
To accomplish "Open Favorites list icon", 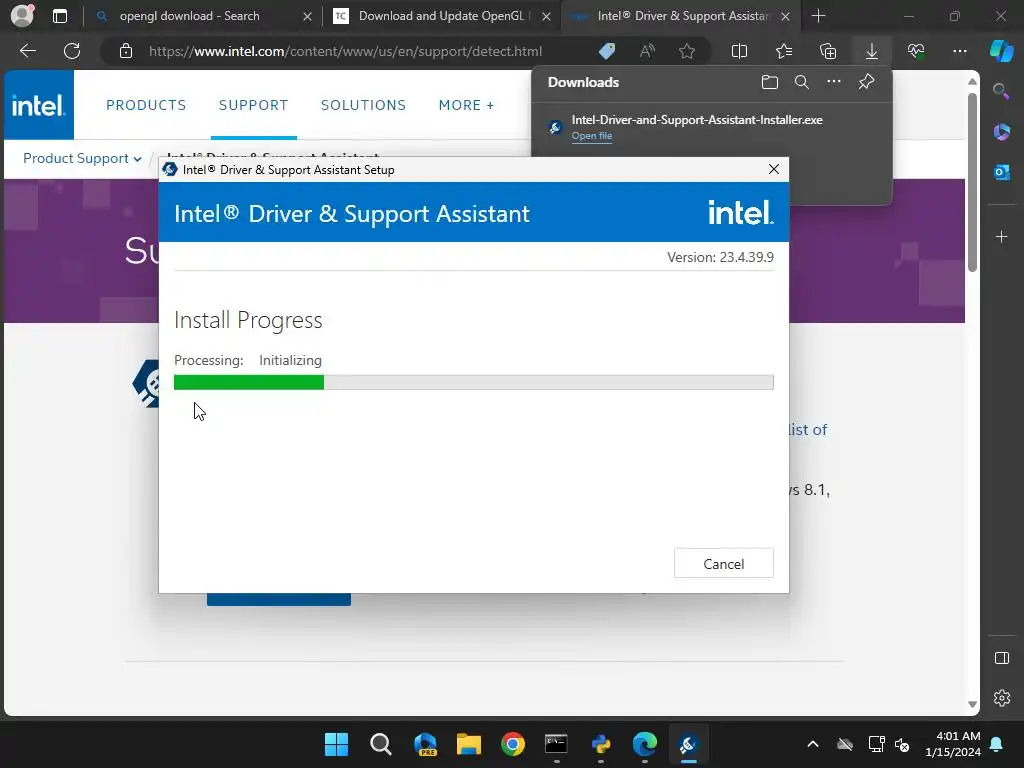I will pos(784,51).
